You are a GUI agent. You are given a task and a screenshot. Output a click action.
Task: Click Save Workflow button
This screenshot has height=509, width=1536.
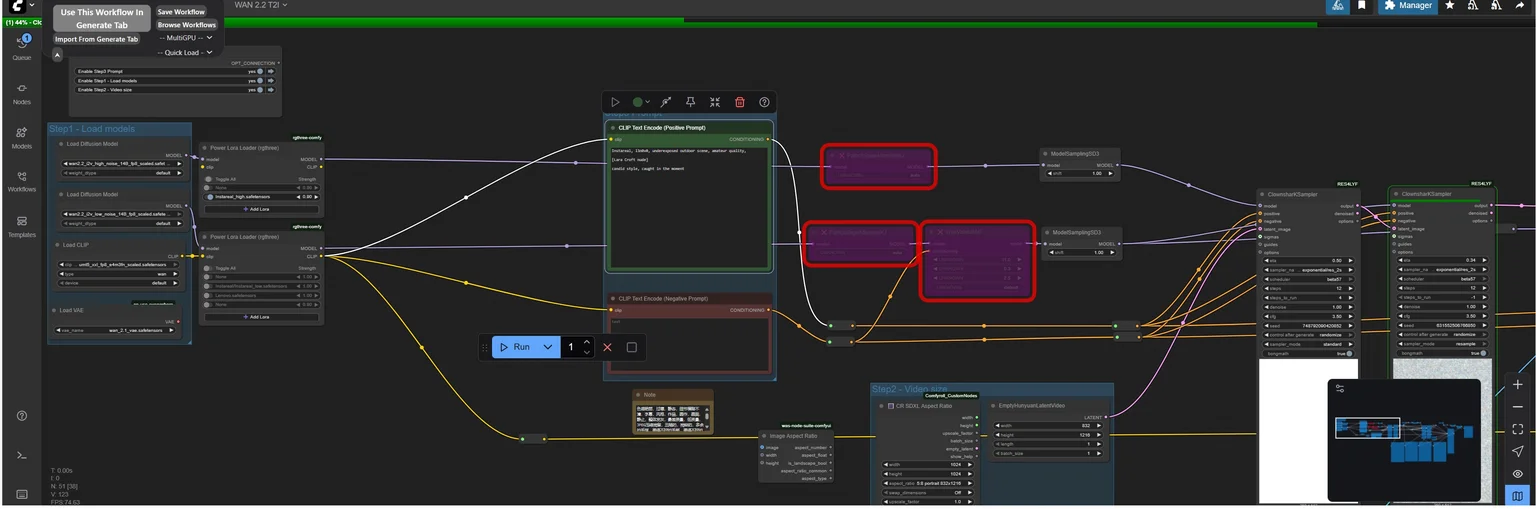pos(181,12)
